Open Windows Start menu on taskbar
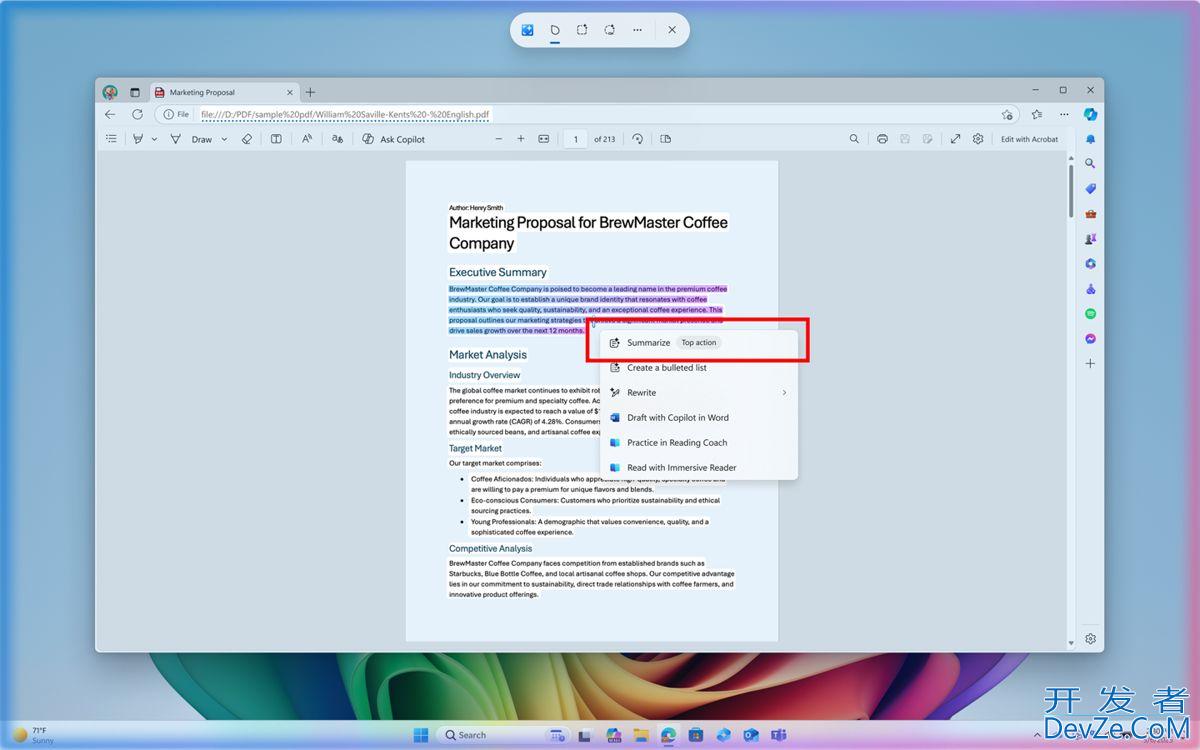The height and width of the screenshot is (750, 1200). (x=421, y=735)
